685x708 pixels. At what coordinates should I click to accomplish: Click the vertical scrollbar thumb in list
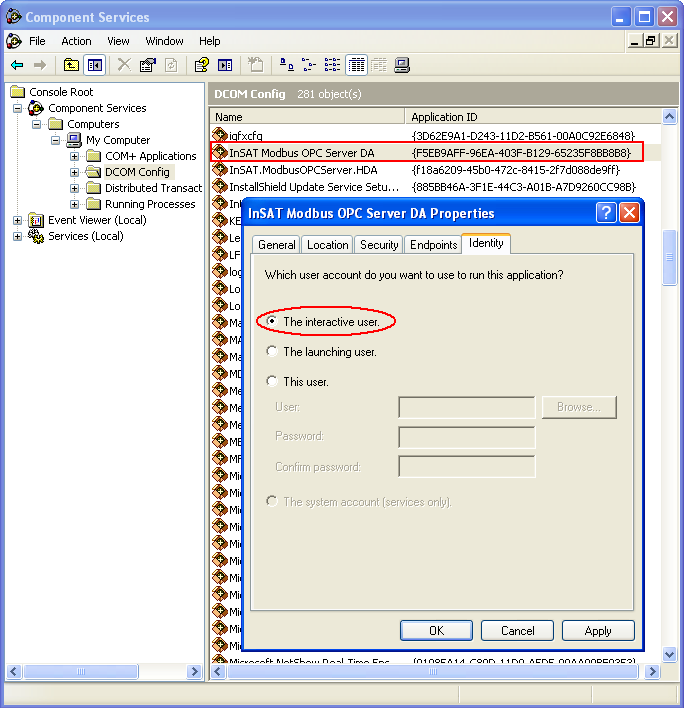pos(669,258)
